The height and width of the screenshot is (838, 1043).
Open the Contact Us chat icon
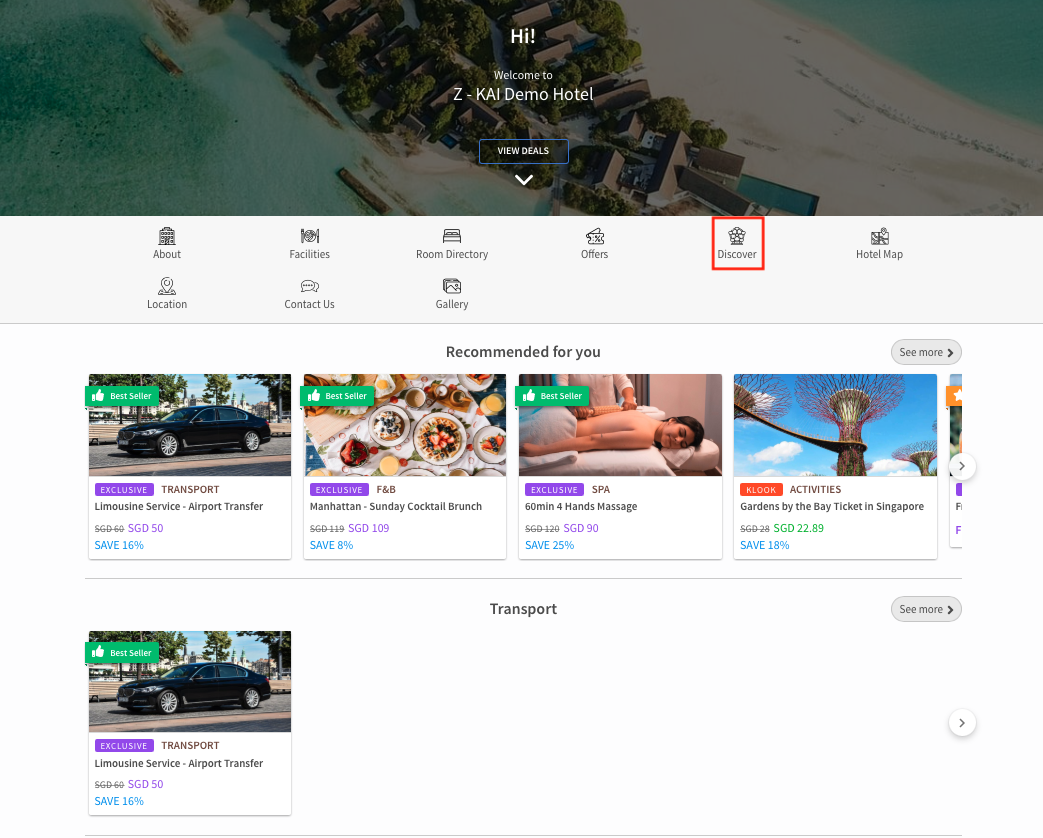click(310, 287)
